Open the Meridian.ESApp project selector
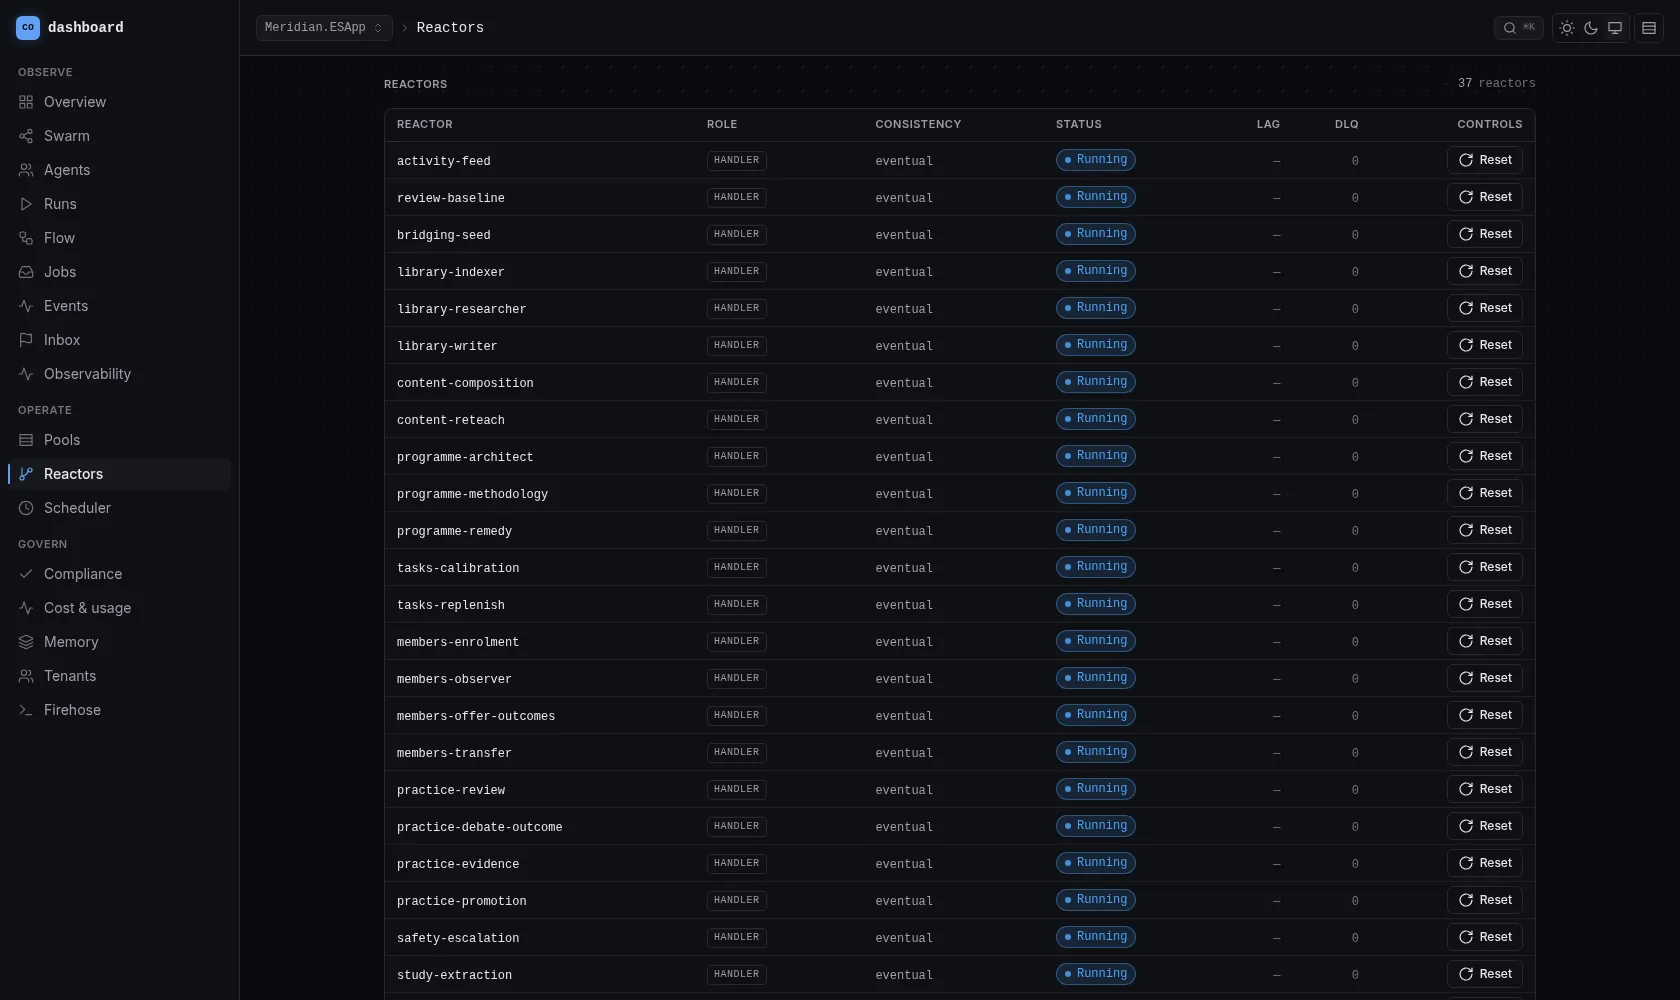The height and width of the screenshot is (1000, 1680). click(x=324, y=28)
